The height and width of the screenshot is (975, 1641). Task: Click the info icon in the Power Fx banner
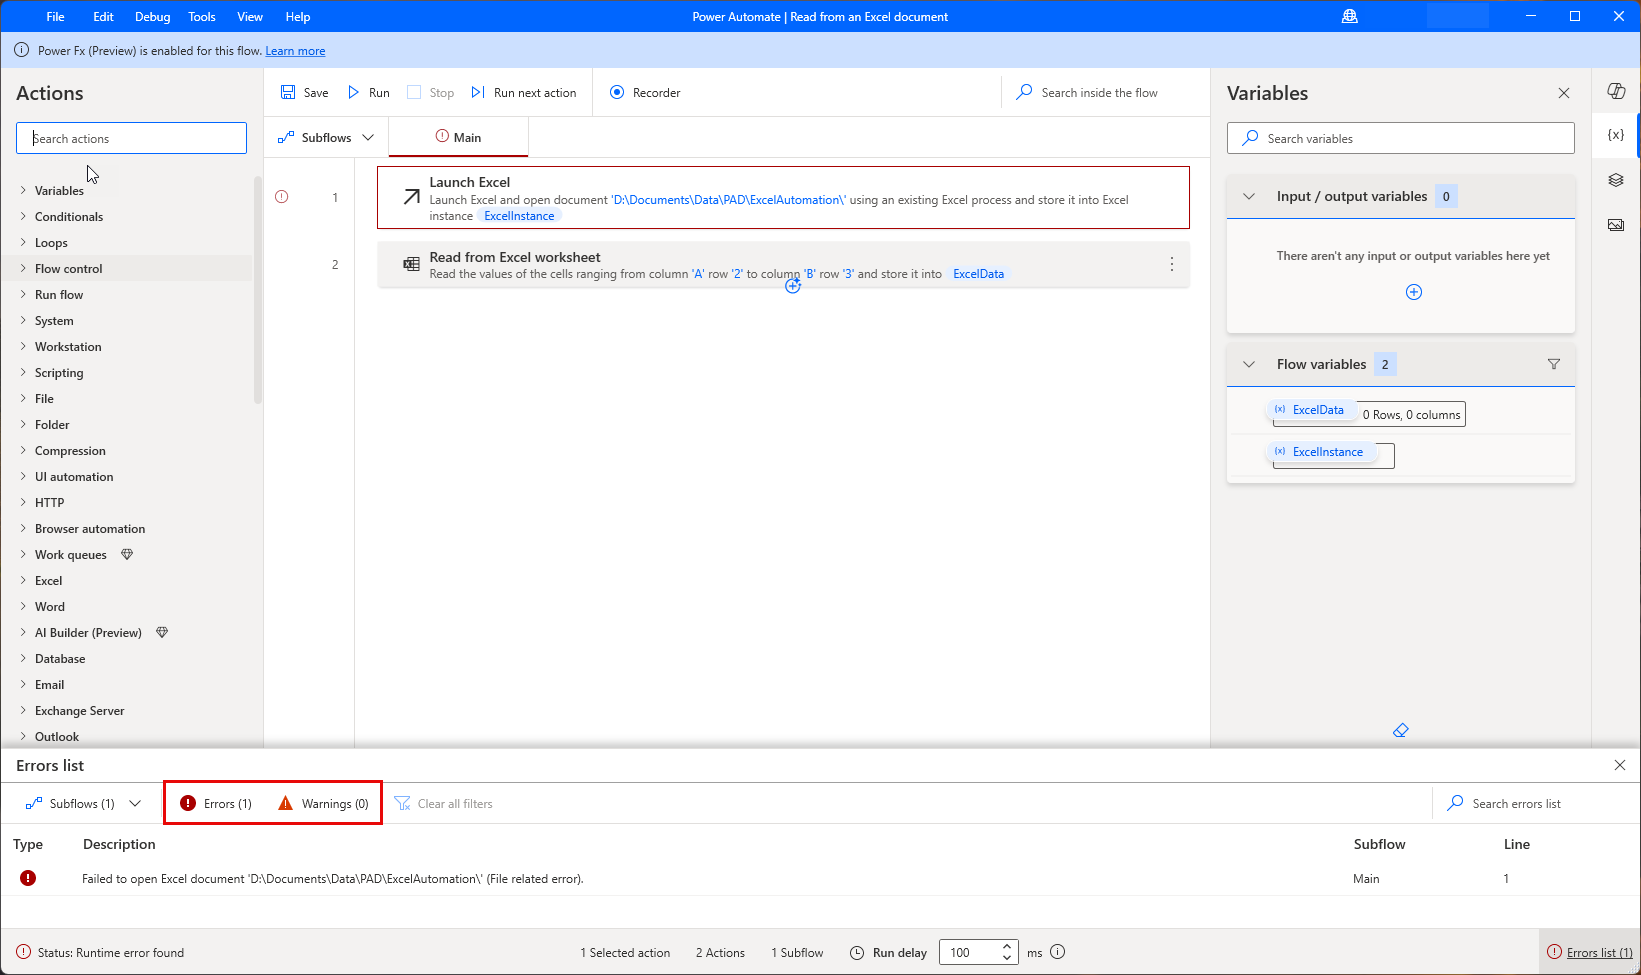point(21,50)
